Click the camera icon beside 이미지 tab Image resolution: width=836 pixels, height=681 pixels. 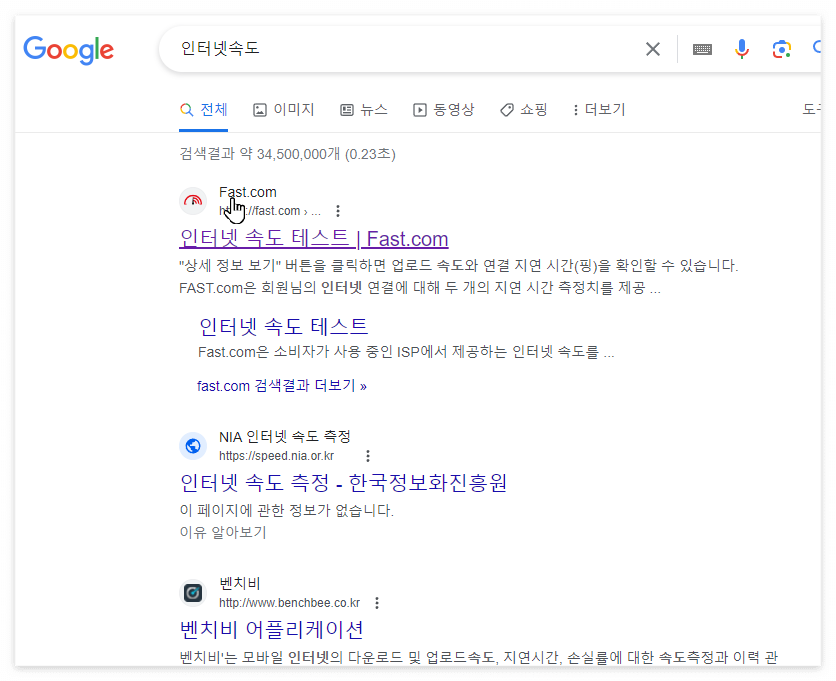tap(259, 109)
